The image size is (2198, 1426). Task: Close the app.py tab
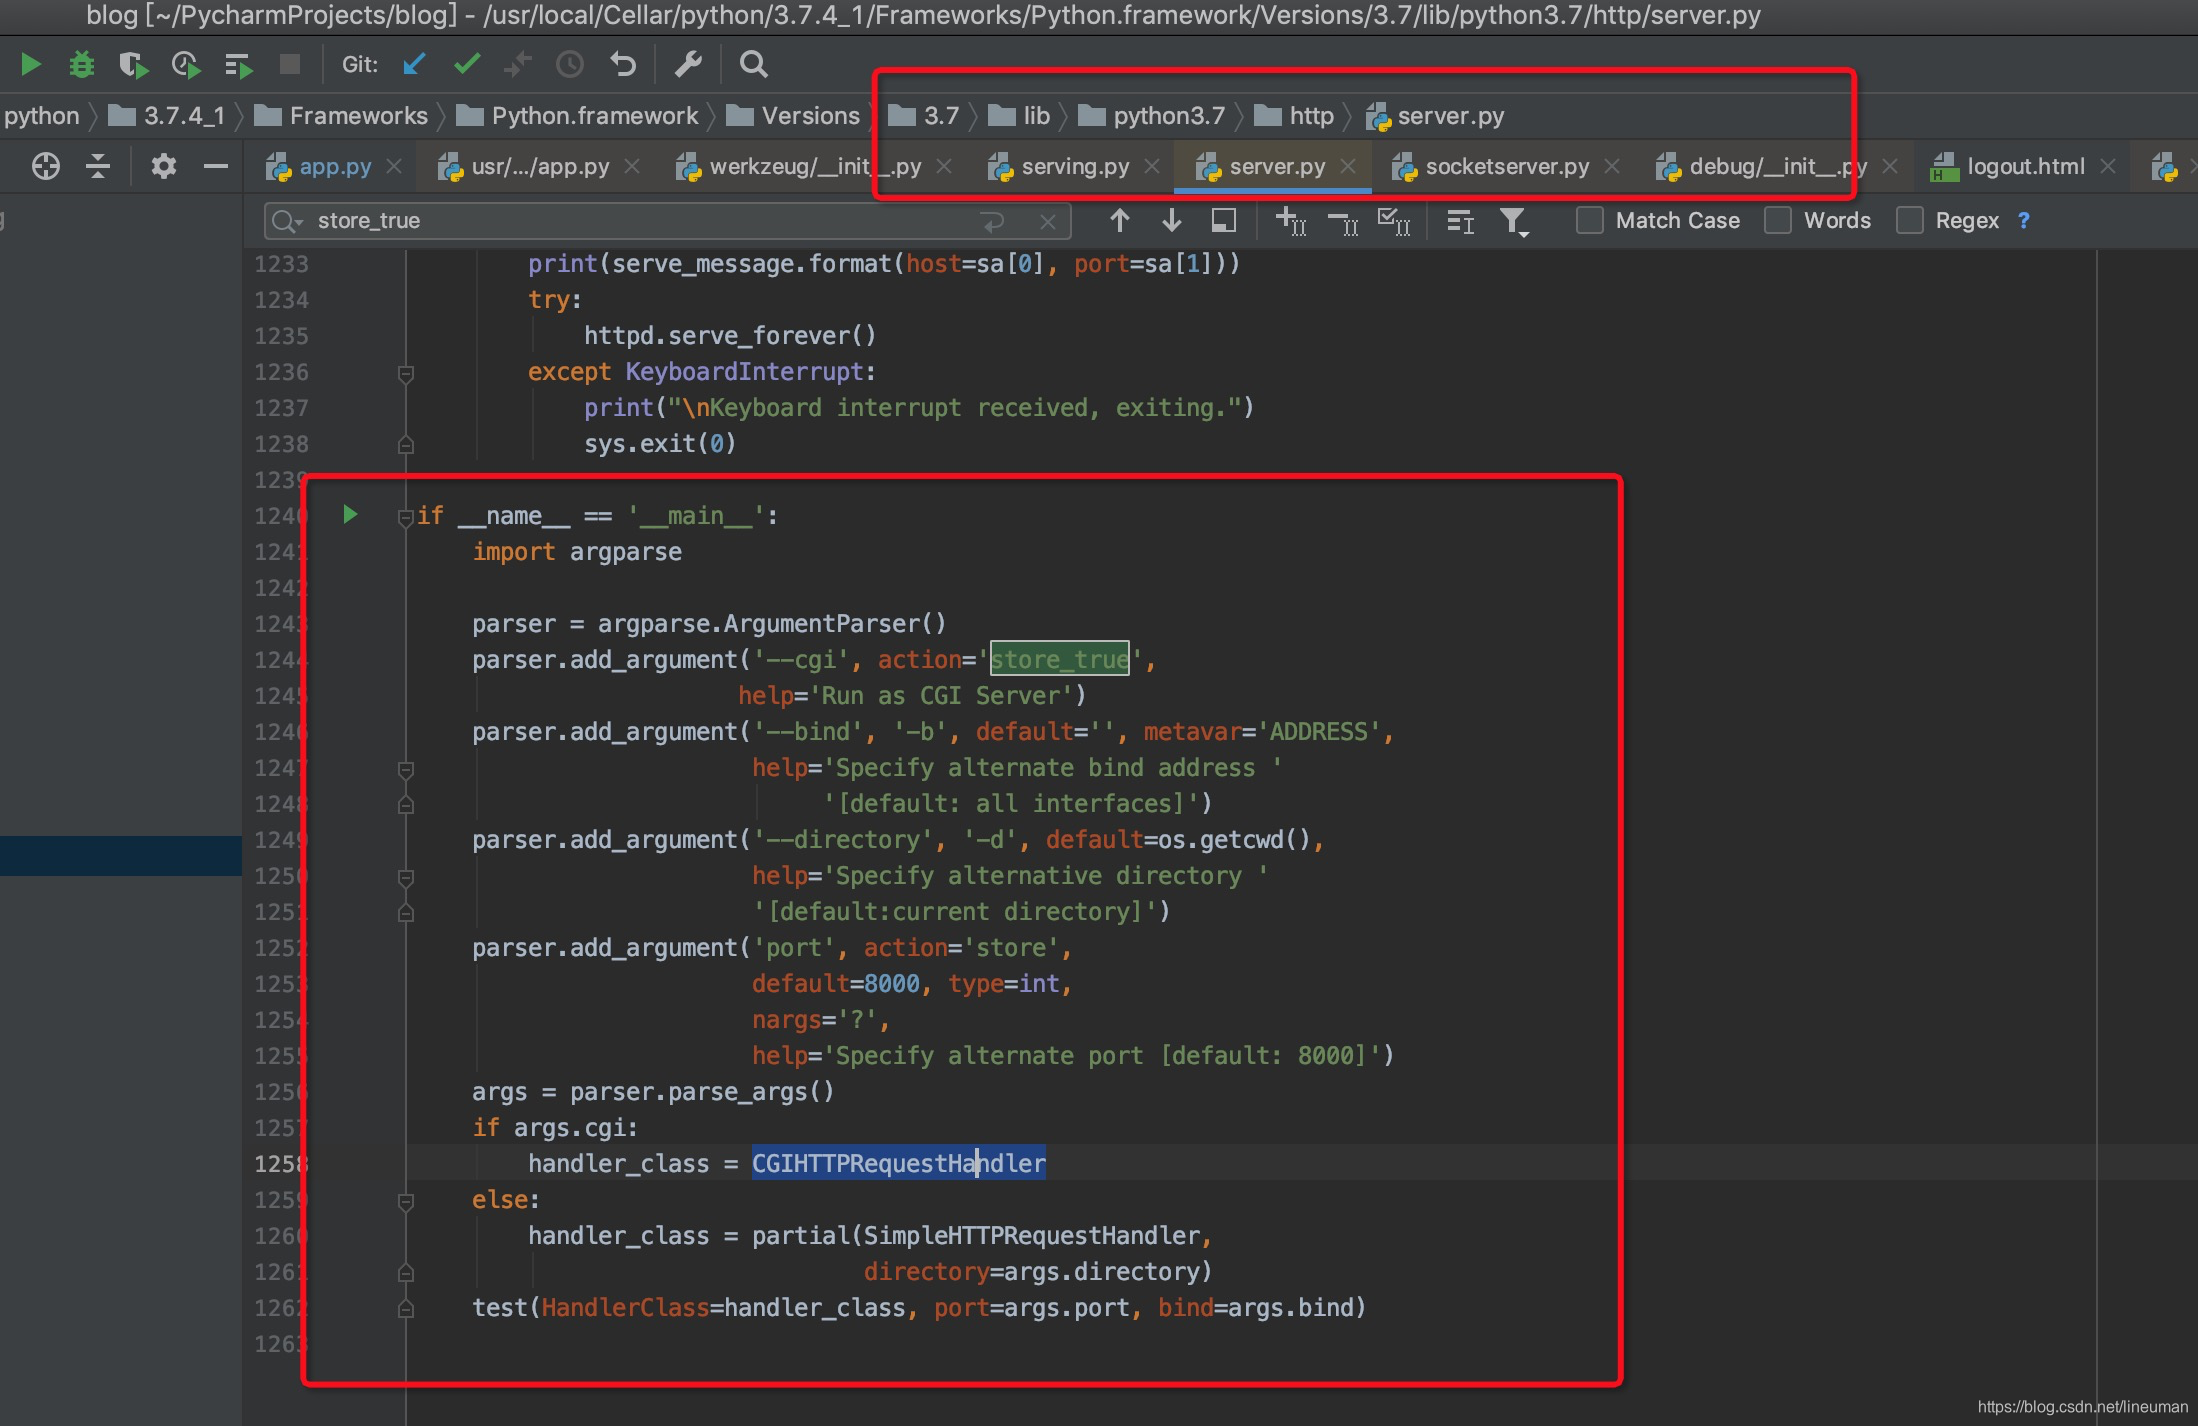coord(395,167)
